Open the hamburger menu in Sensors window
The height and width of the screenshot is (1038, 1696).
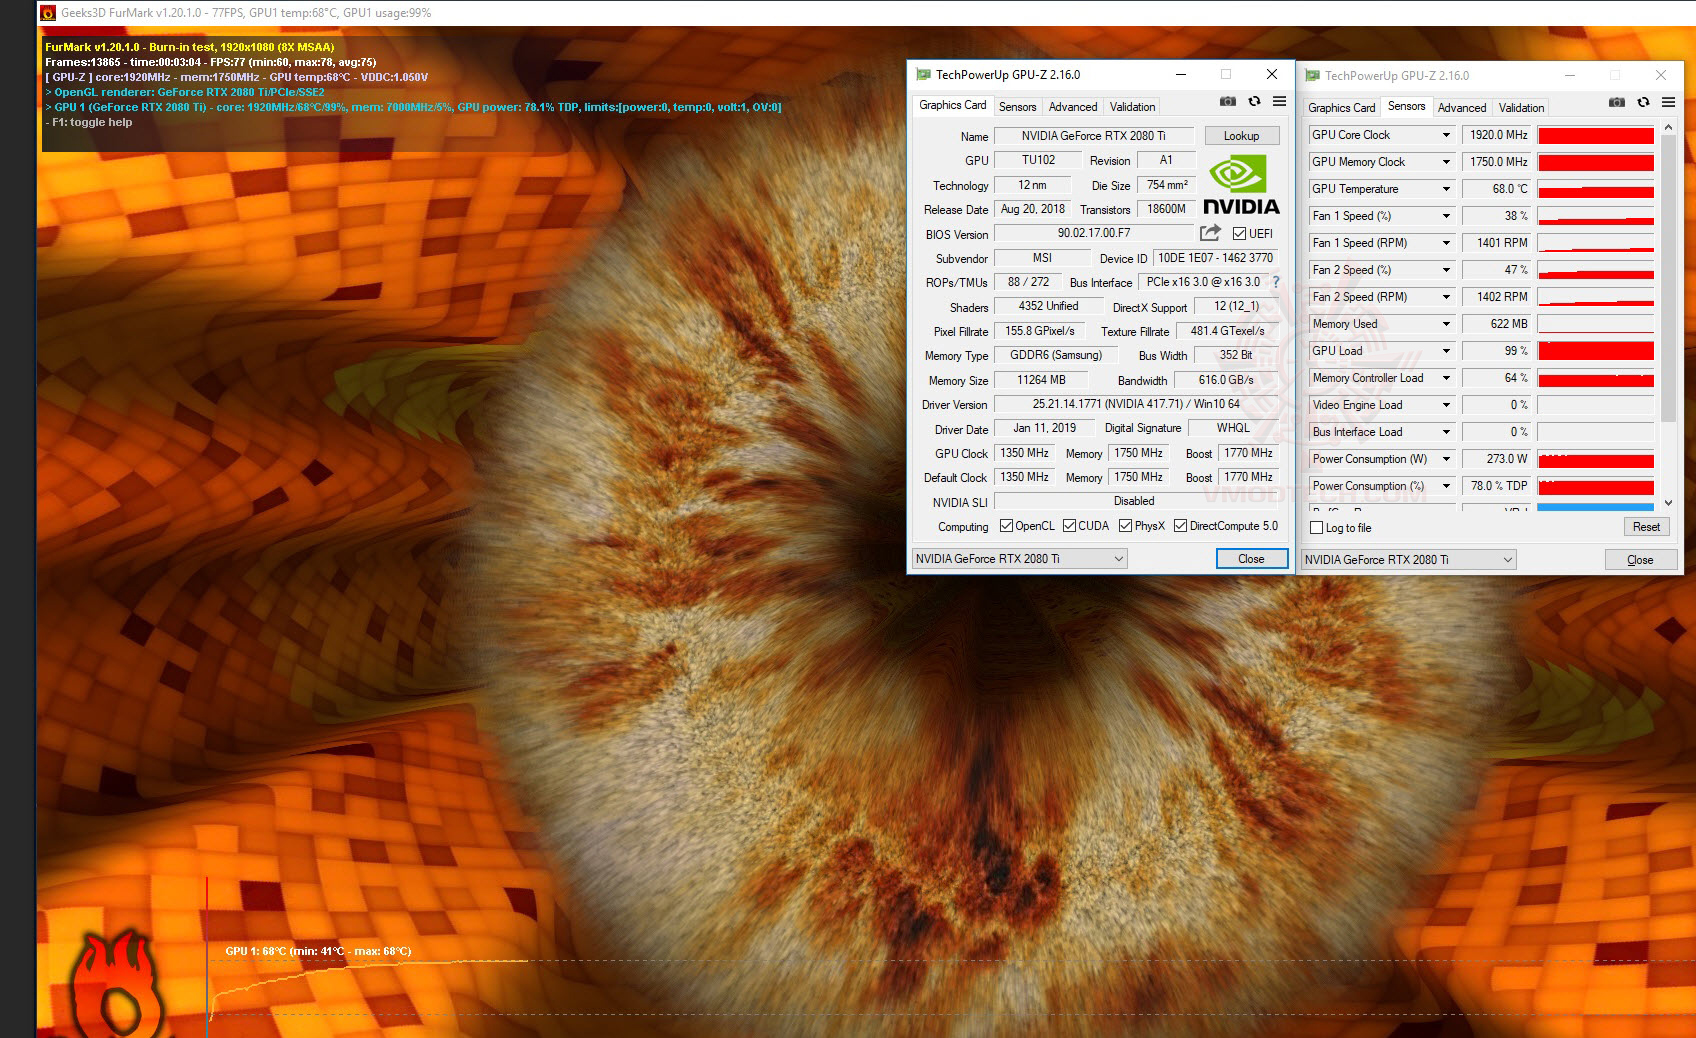(x=1668, y=103)
